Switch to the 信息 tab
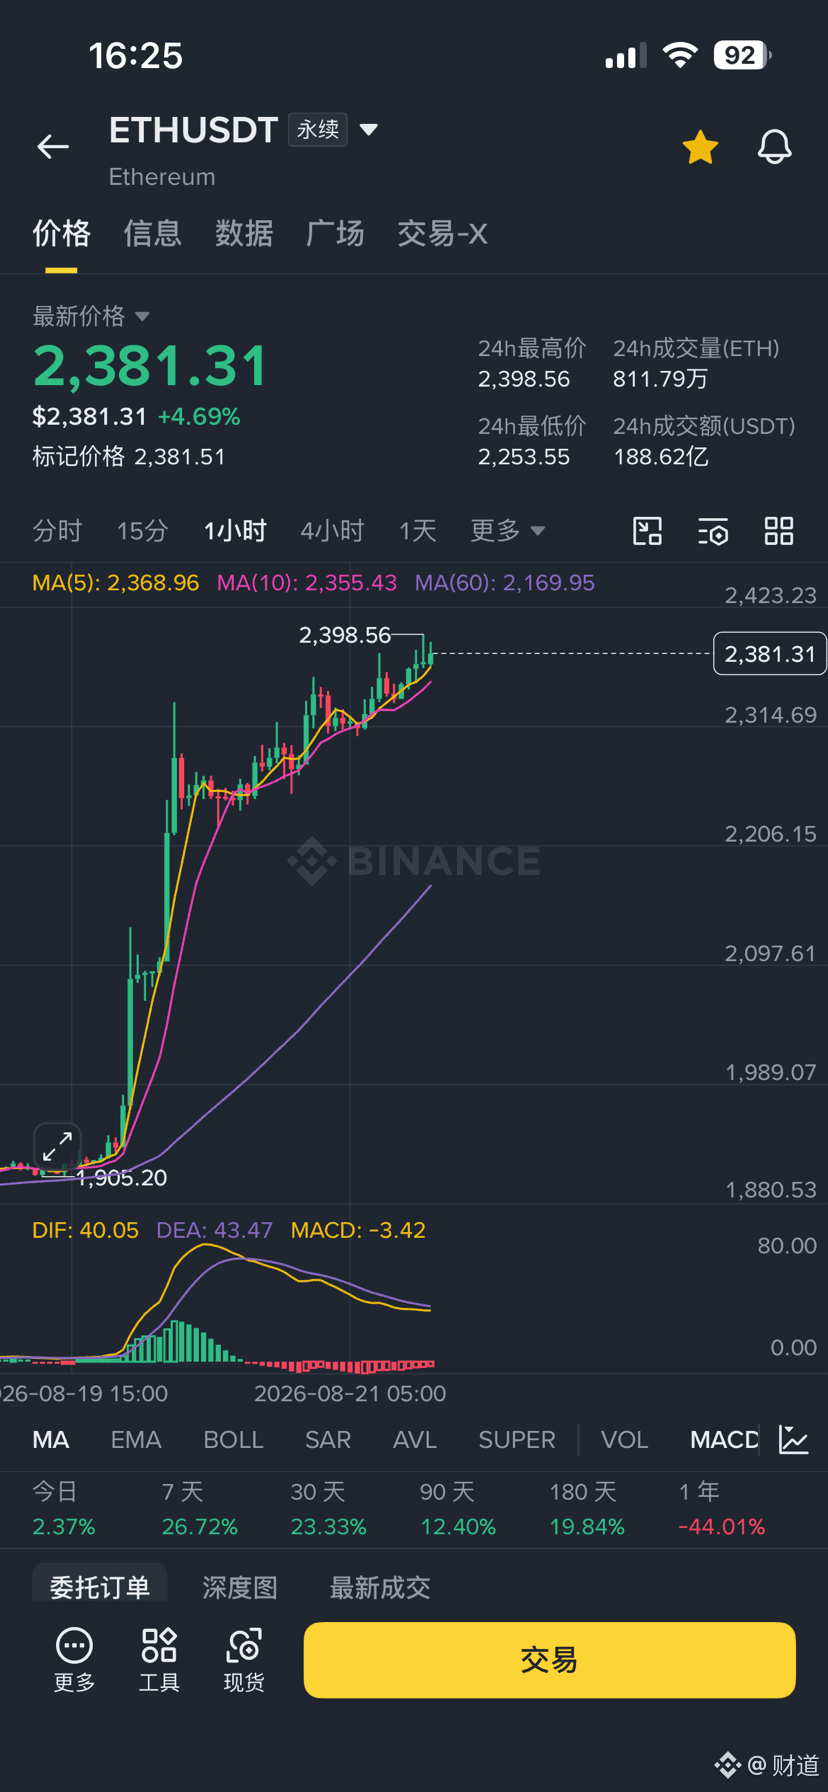 (x=153, y=234)
